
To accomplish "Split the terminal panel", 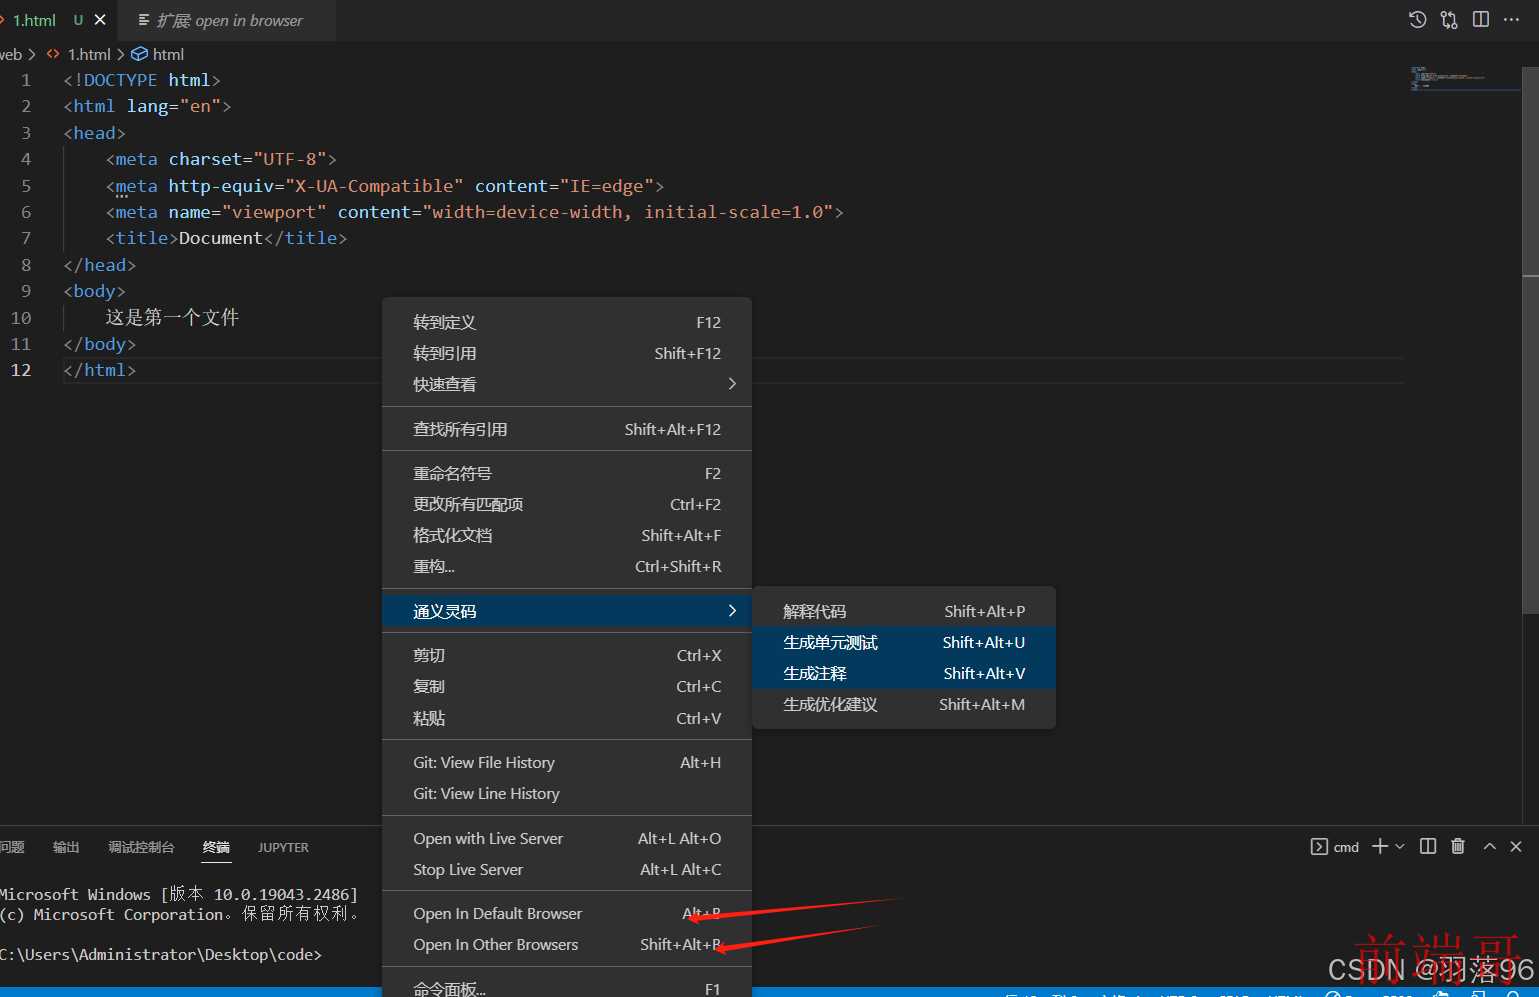I will 1428,846.
